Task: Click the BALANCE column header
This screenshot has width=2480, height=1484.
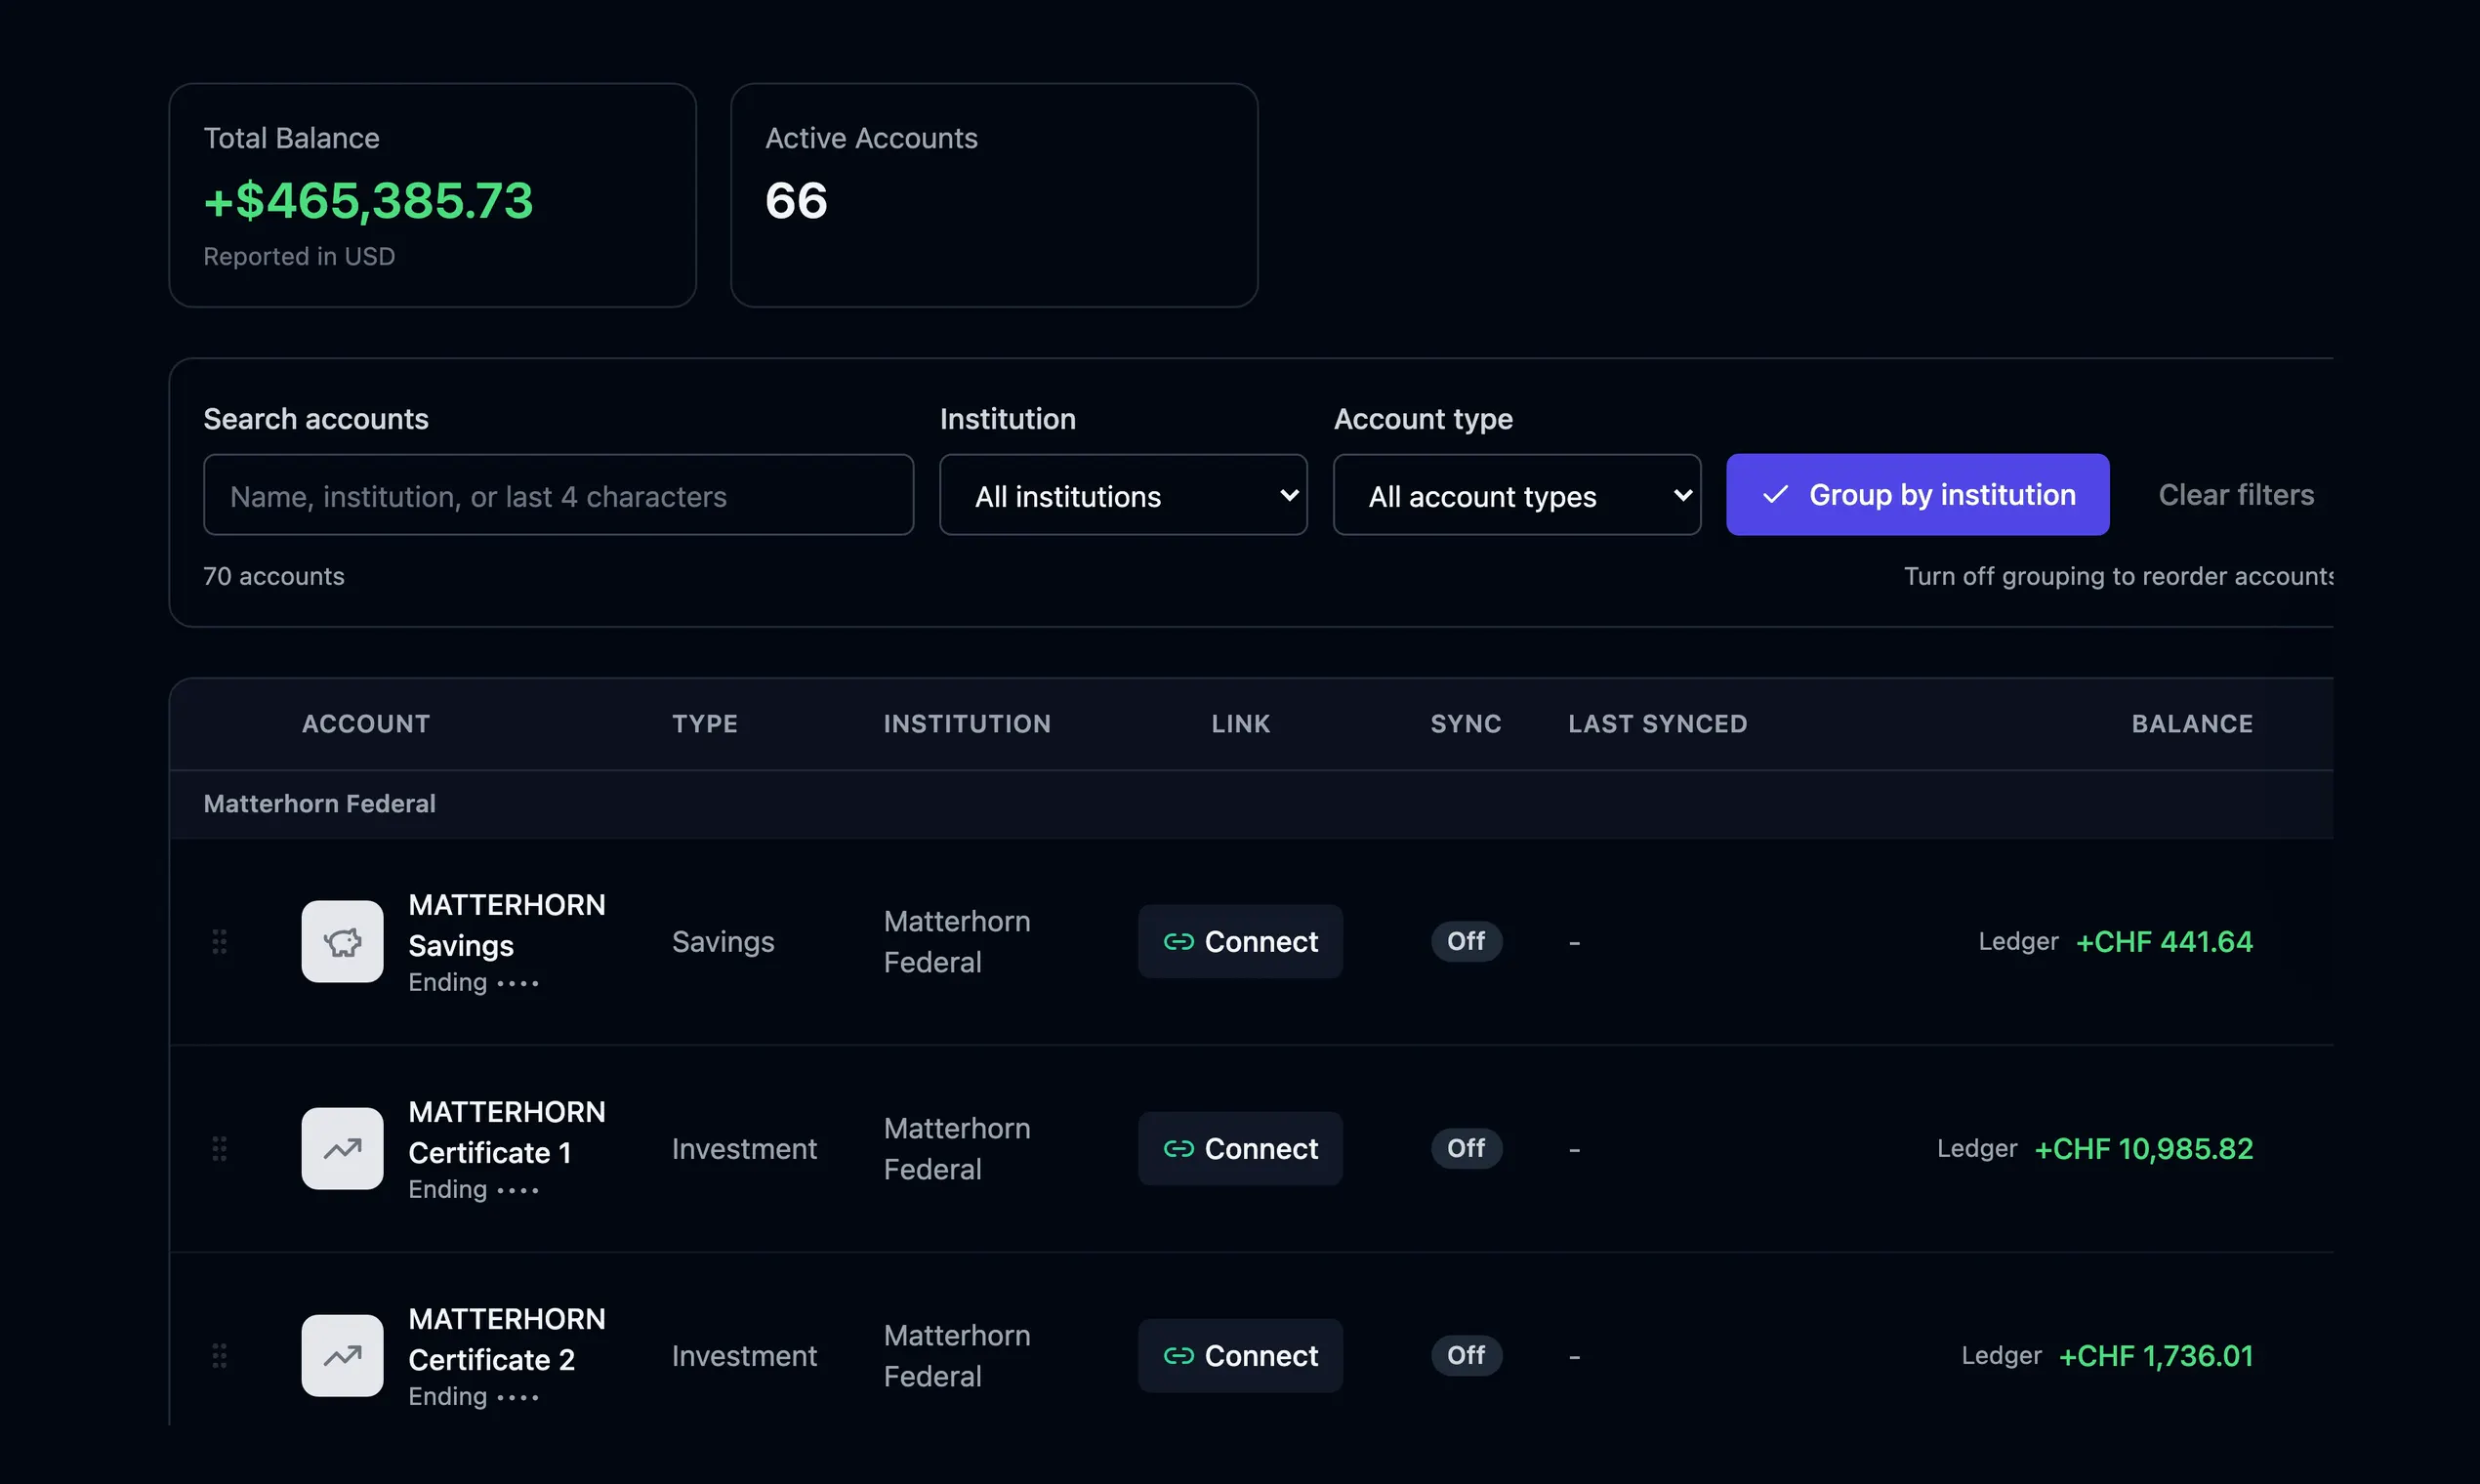Action: (2192, 724)
